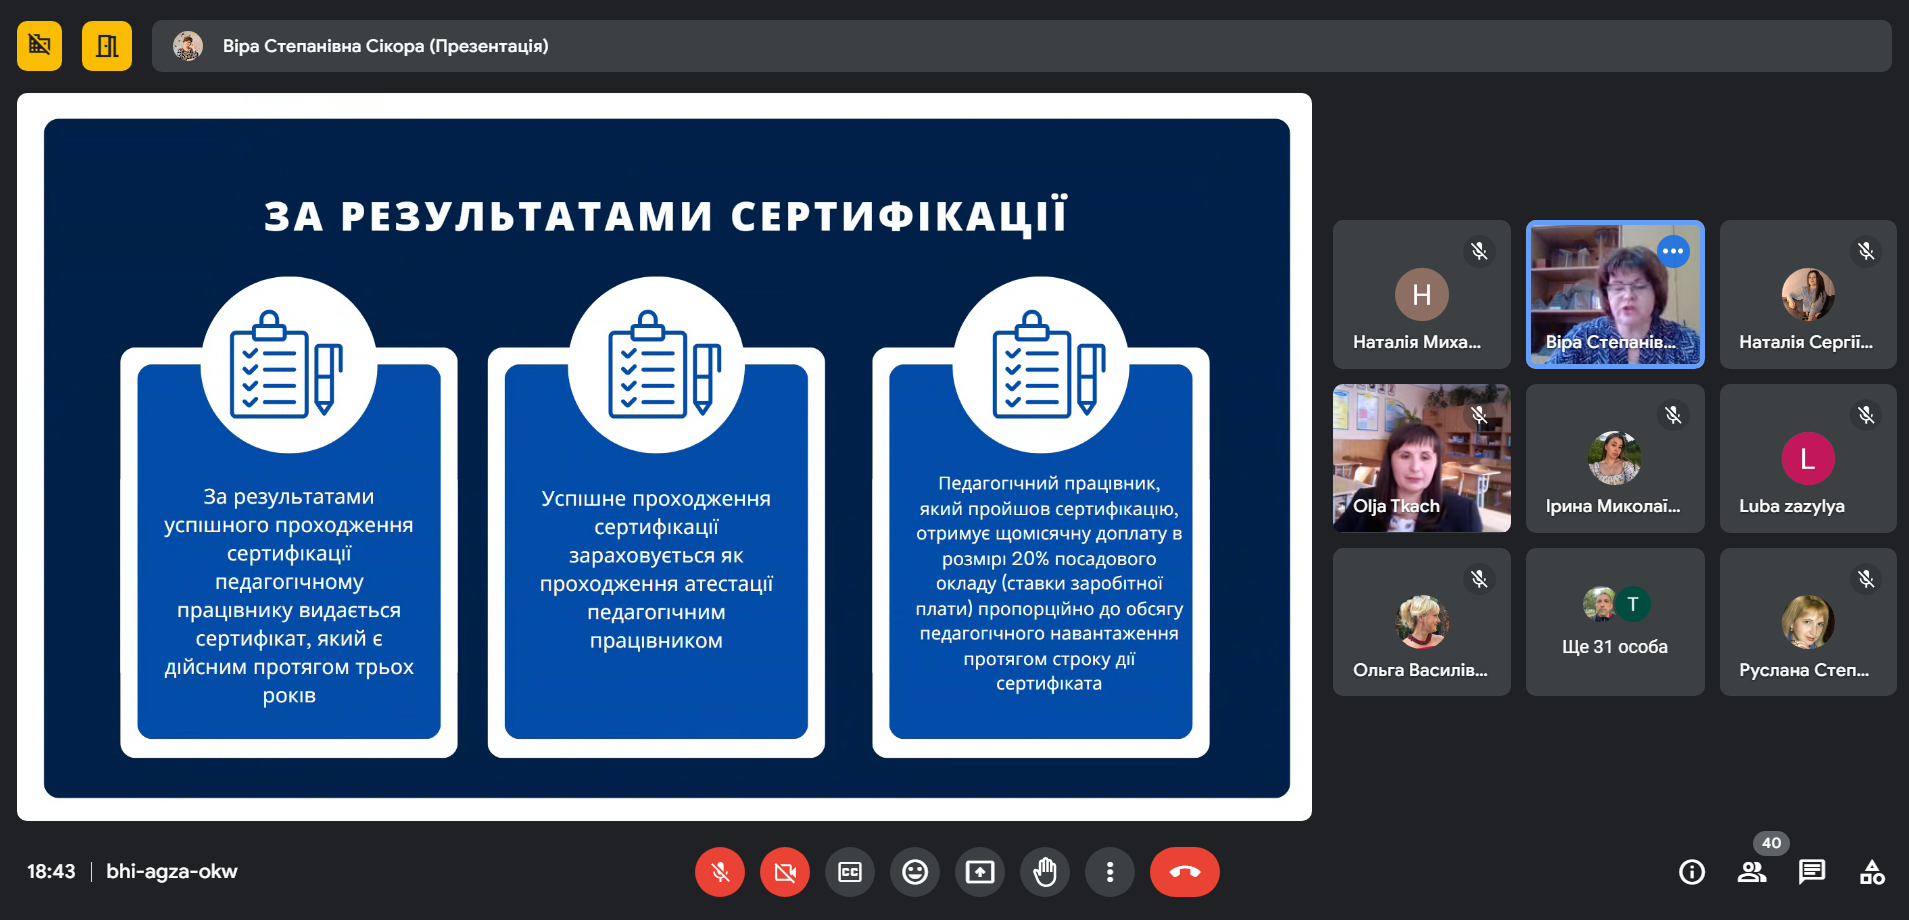The width and height of the screenshot is (1909, 920).
Task: Click the 20% salary supplement card text
Action: (1049, 583)
